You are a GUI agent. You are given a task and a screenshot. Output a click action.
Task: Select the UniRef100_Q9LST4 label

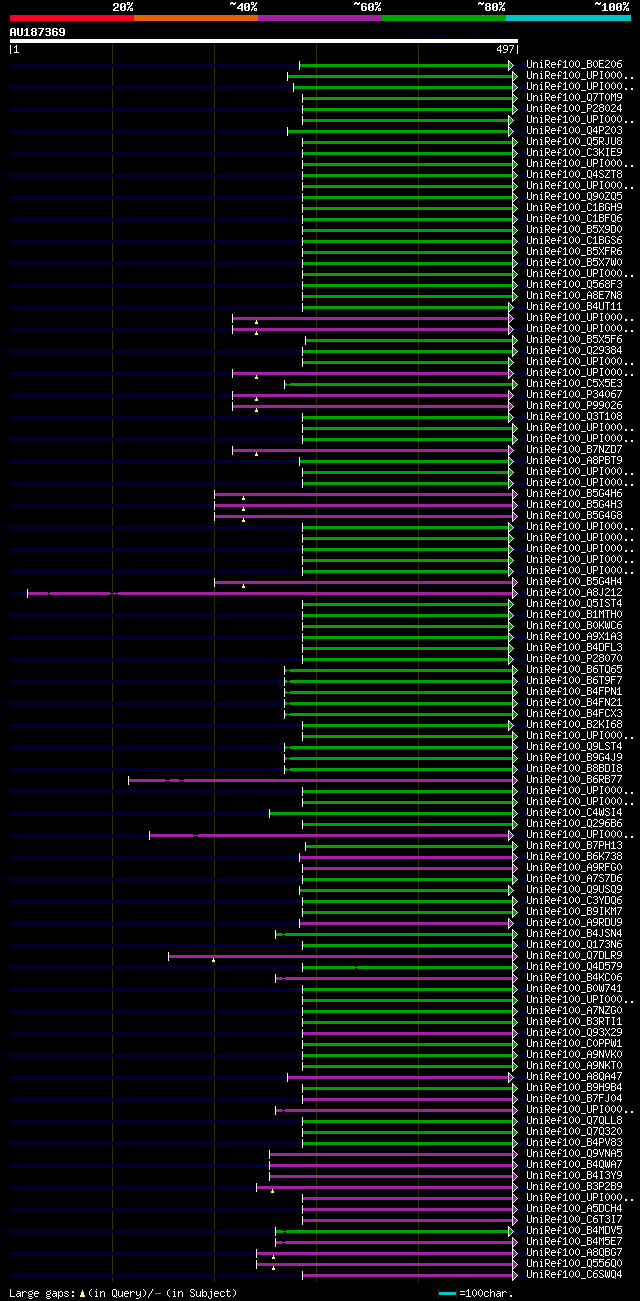[x=575, y=747]
